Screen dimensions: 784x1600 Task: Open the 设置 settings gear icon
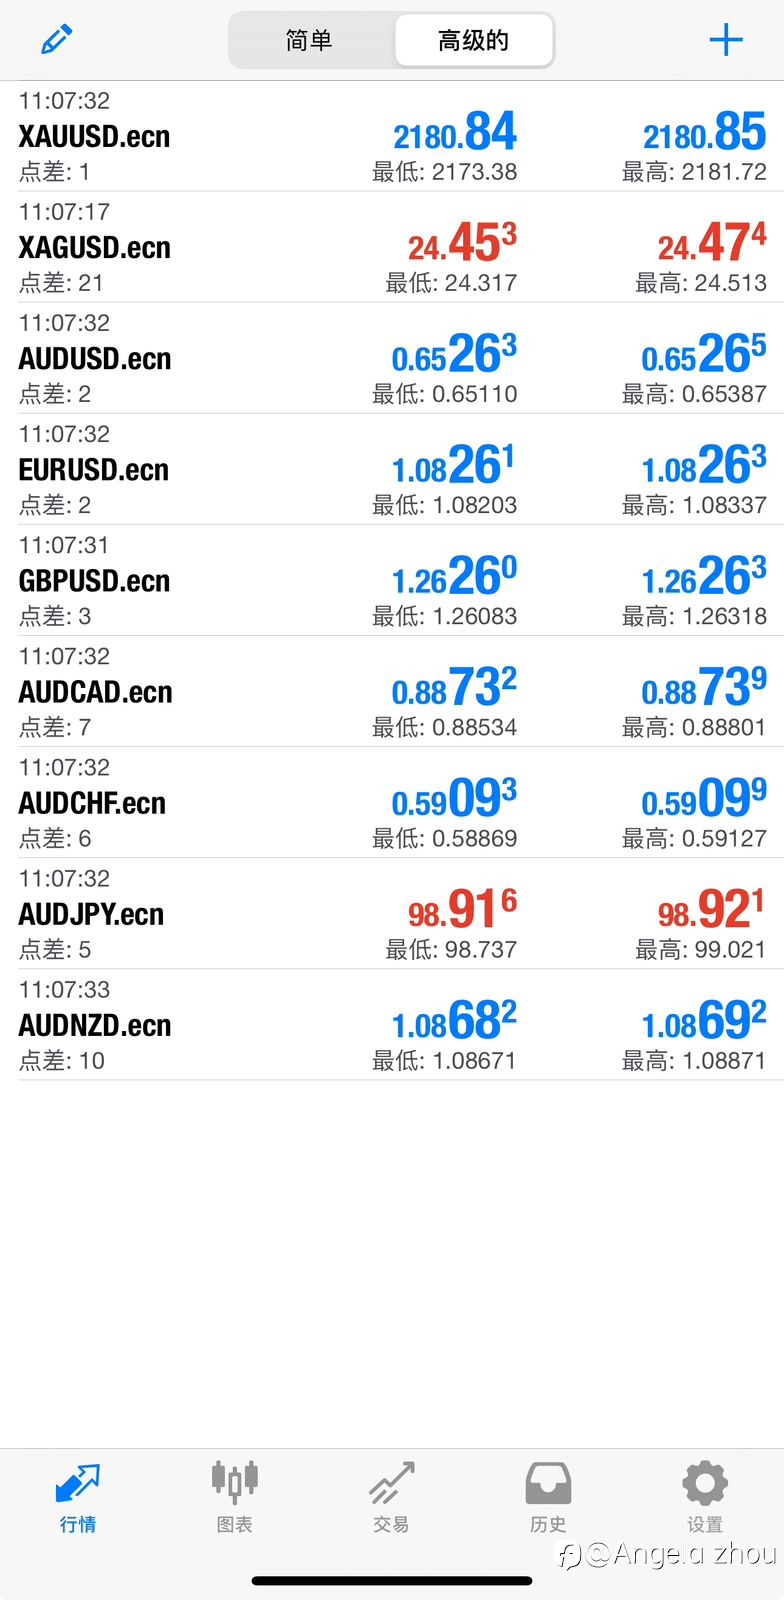point(705,1483)
